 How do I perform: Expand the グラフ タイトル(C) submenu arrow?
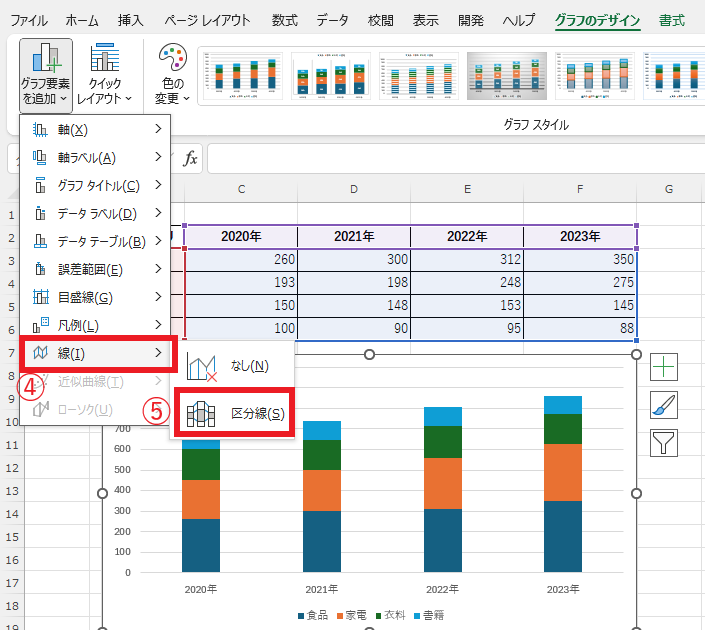pyautogui.click(x=158, y=185)
